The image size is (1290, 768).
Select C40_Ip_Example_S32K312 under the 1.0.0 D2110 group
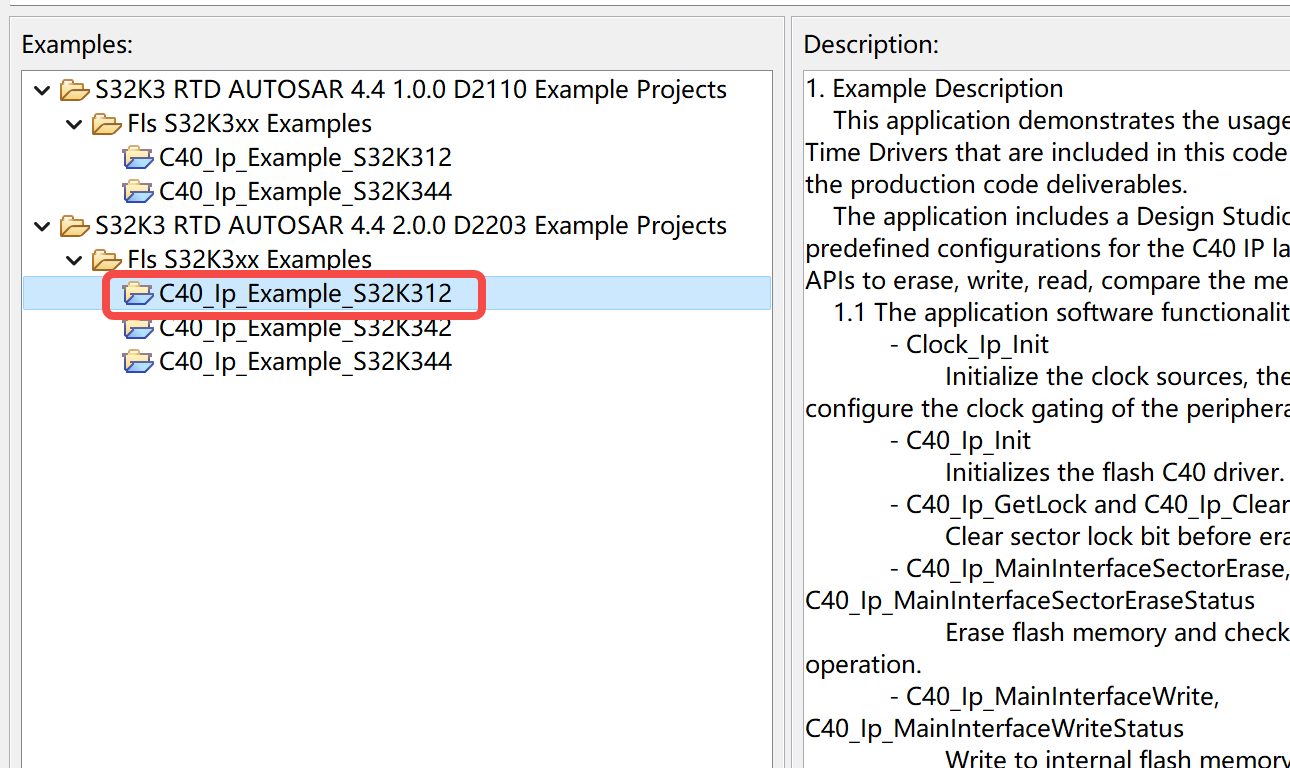[305, 158]
